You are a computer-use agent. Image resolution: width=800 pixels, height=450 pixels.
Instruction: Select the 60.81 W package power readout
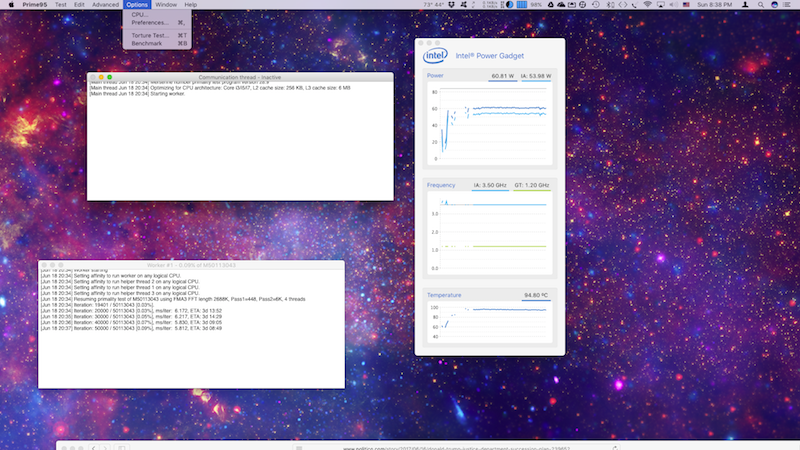[x=503, y=76]
